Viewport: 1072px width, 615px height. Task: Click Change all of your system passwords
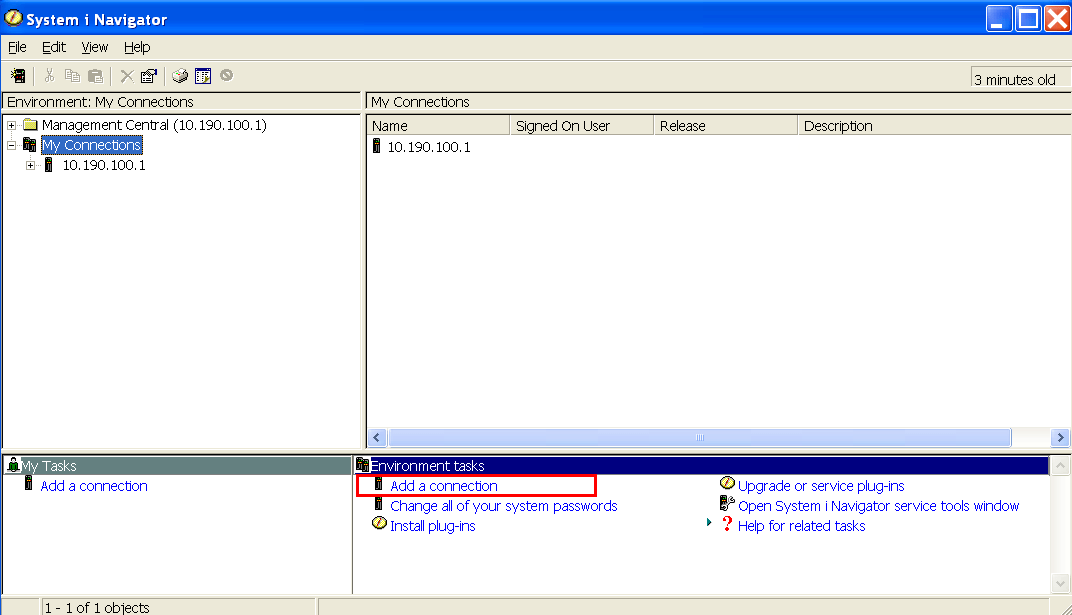click(x=504, y=506)
